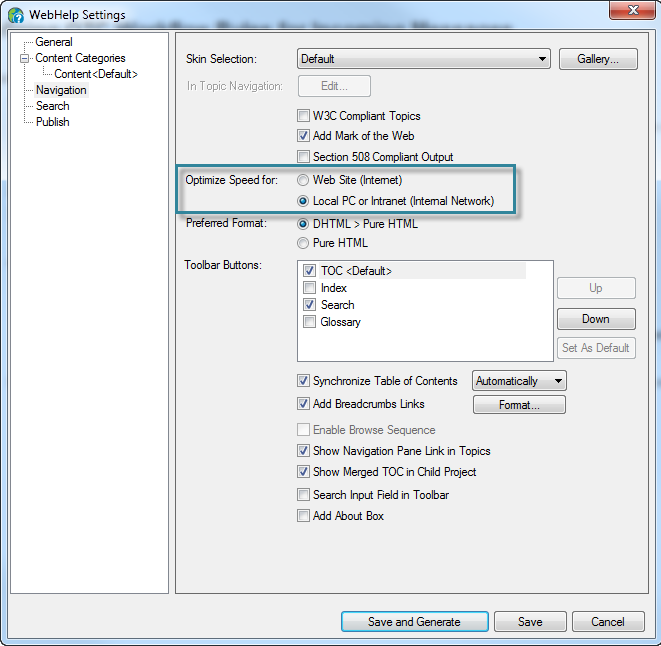Viewport: 661px width, 646px height.
Task: Uncheck TOC <Default> toolbar button
Action: [309, 271]
